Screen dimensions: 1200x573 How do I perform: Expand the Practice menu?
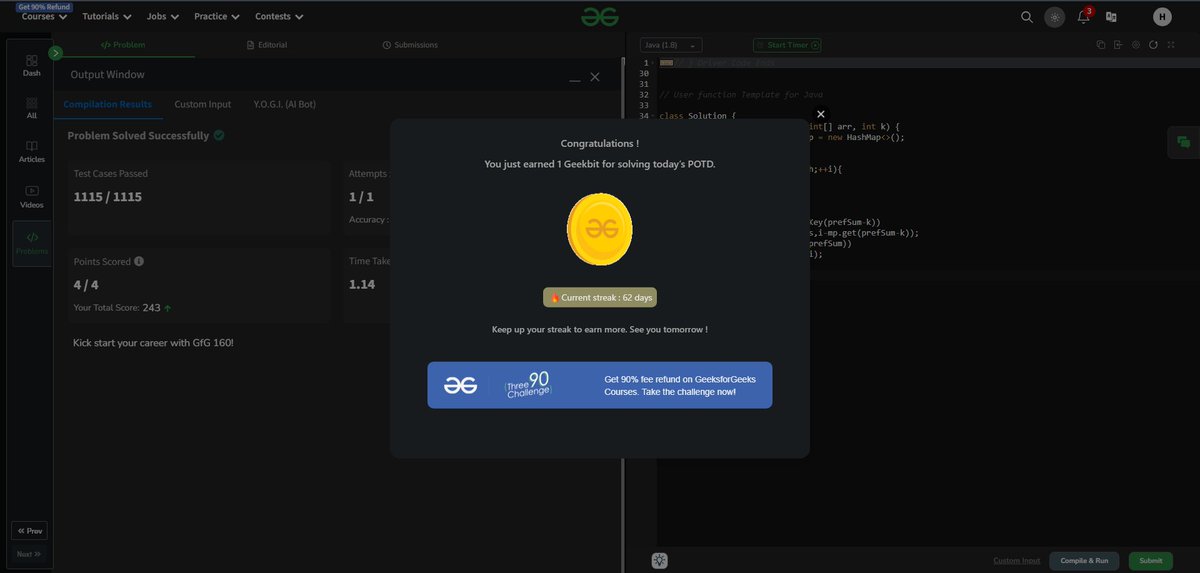point(217,16)
